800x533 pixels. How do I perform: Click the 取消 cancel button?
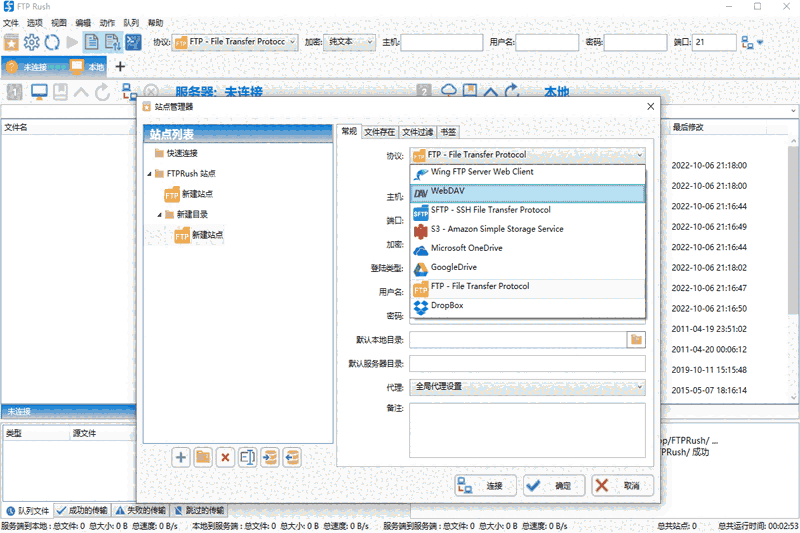[x=622, y=486]
